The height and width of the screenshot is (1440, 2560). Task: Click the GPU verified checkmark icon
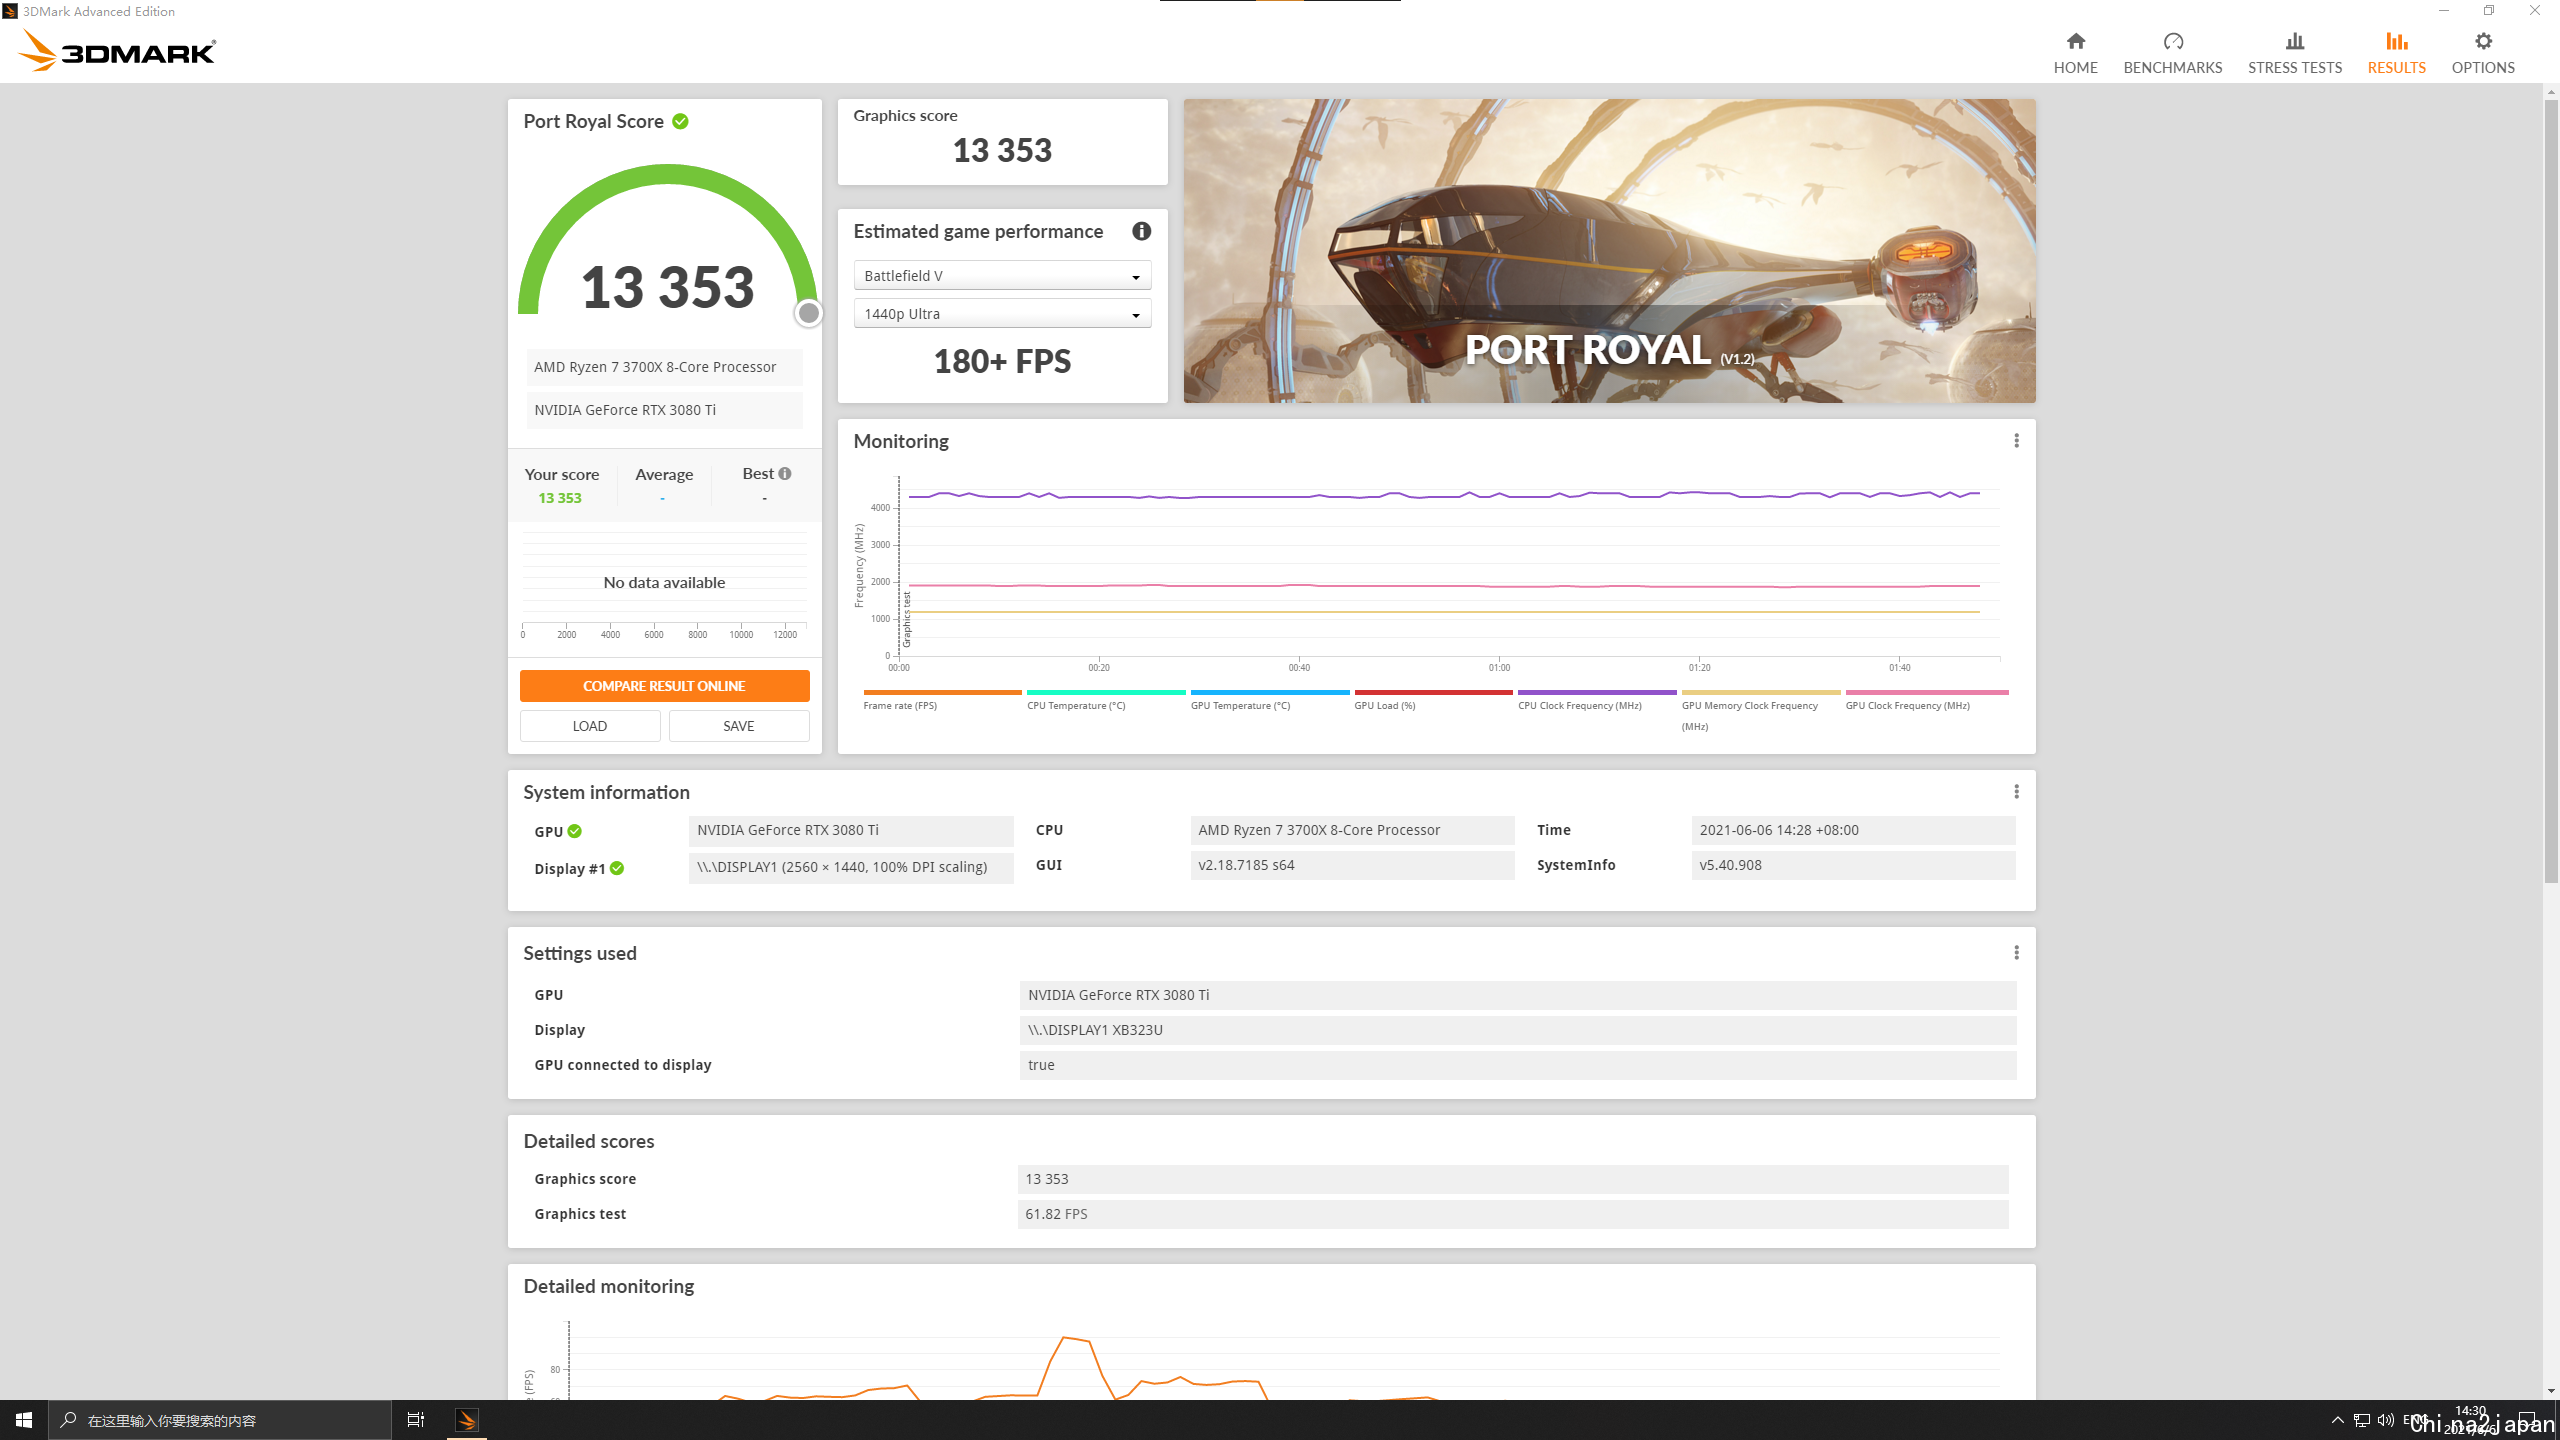(575, 831)
